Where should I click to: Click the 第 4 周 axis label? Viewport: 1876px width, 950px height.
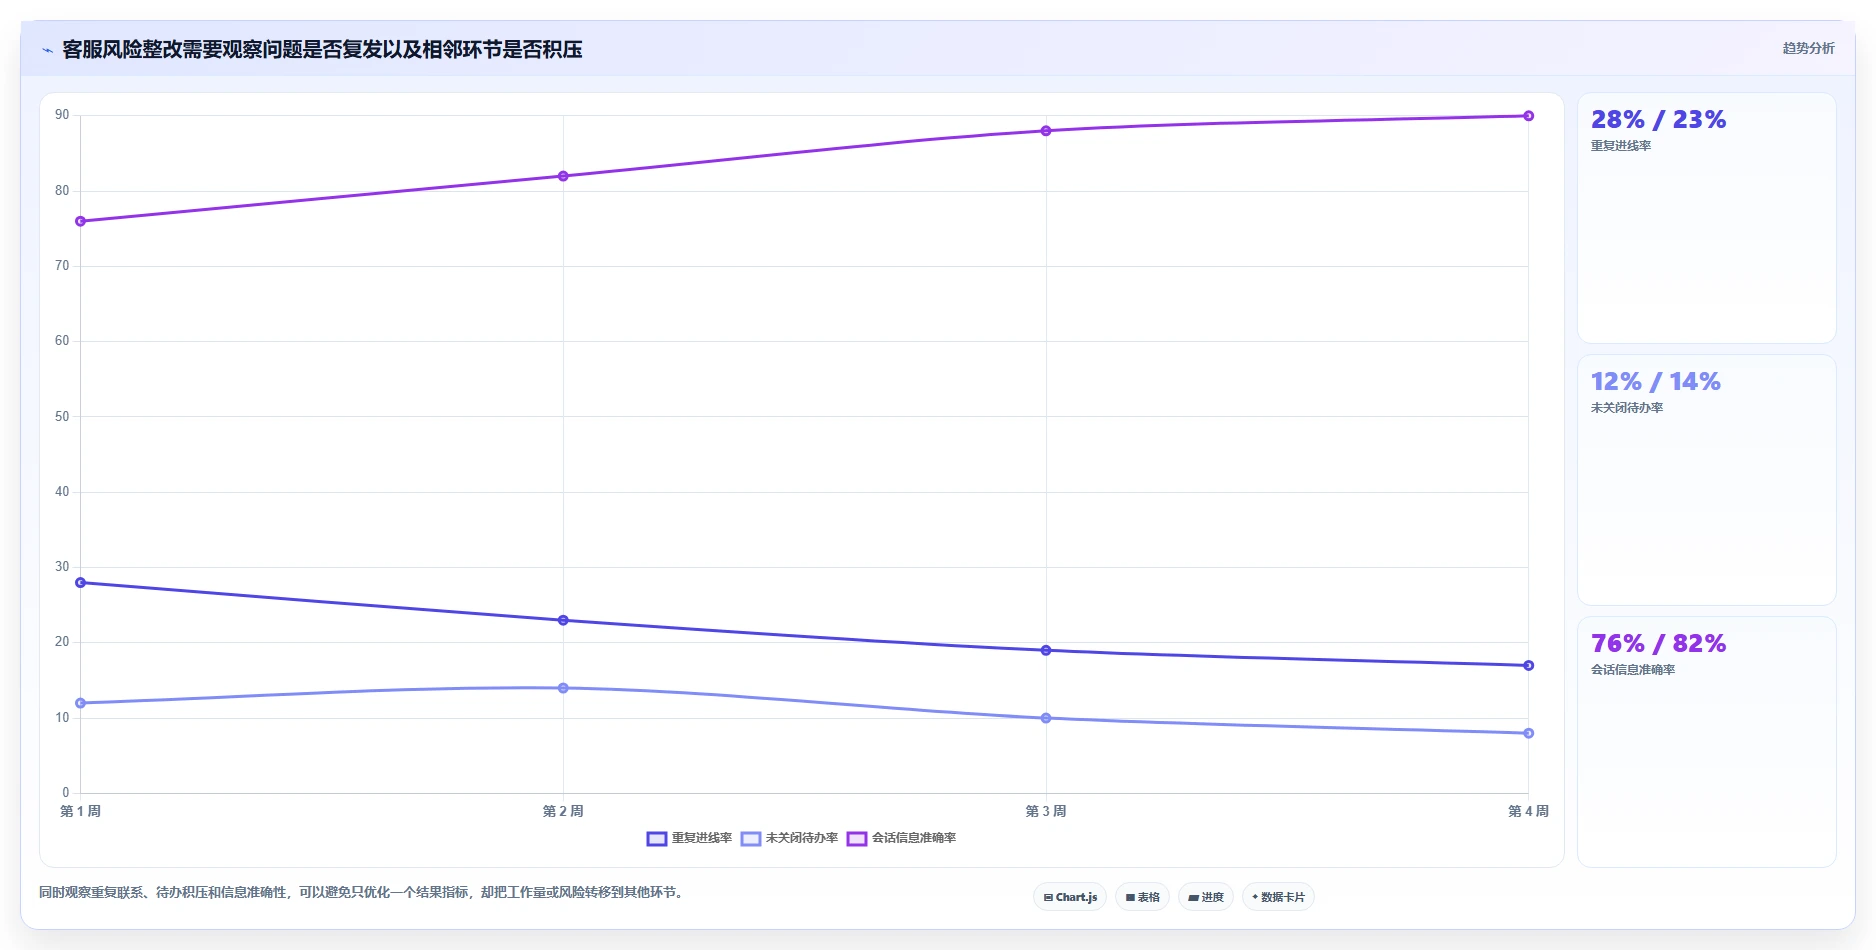point(1528,811)
